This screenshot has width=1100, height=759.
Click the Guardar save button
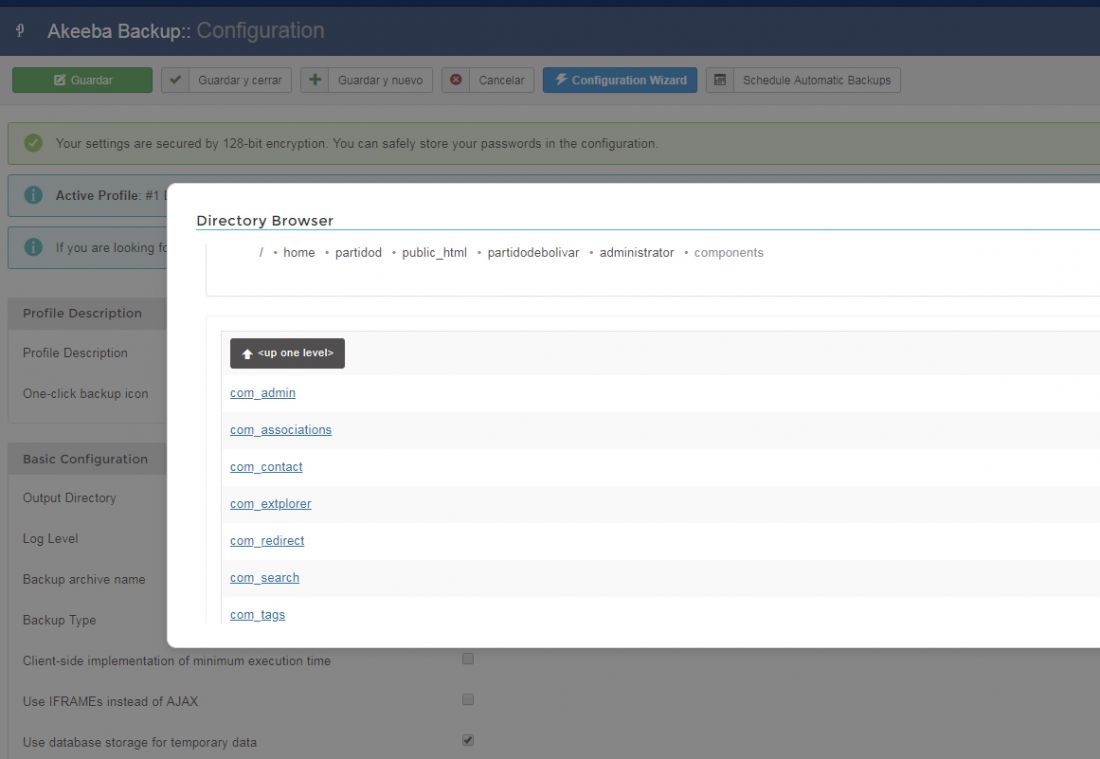pyautogui.click(x=82, y=80)
